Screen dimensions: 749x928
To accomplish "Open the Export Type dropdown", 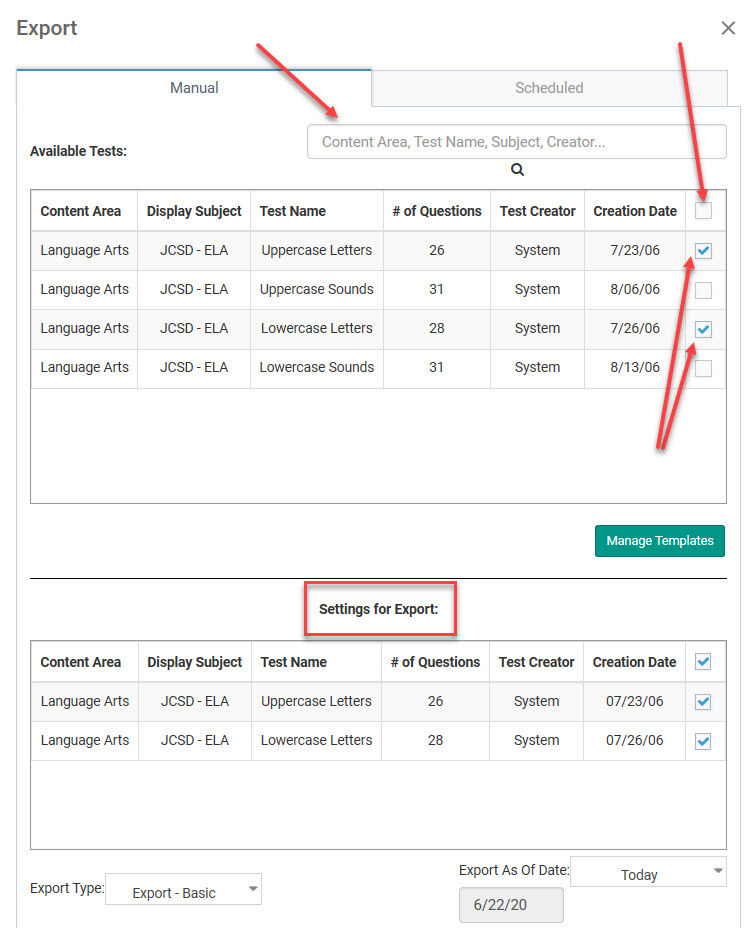I will pos(183,890).
